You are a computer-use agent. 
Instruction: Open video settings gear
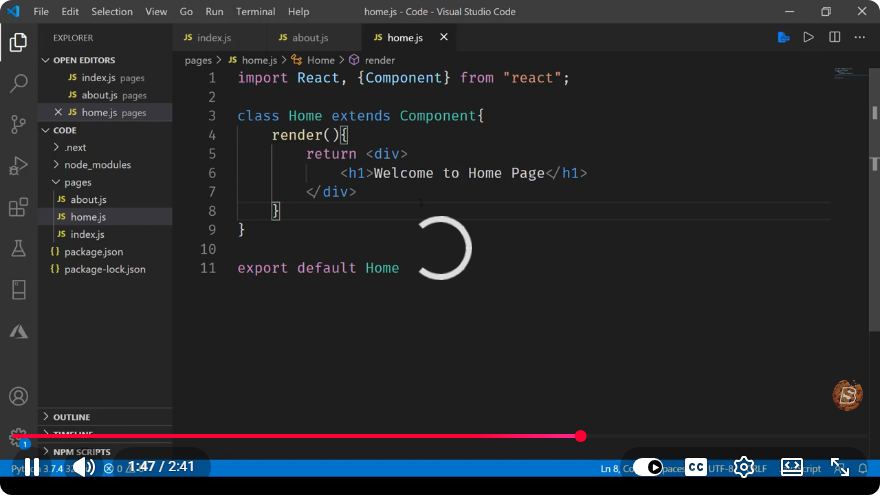pyautogui.click(x=744, y=467)
